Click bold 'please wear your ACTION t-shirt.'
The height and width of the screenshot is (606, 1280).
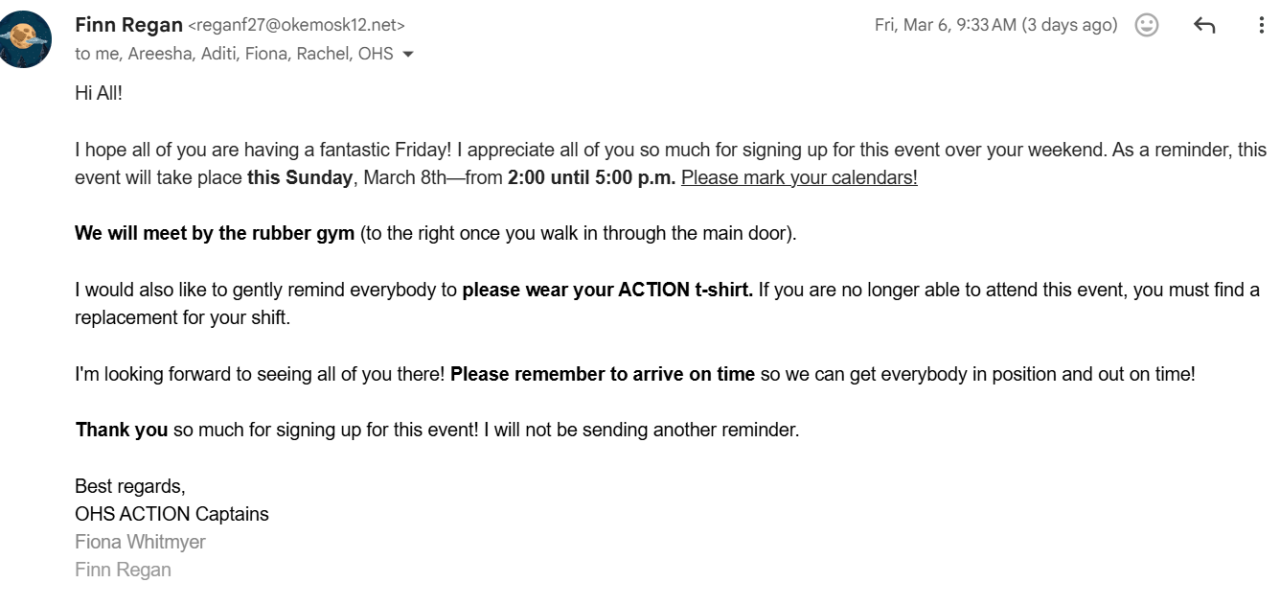point(607,290)
